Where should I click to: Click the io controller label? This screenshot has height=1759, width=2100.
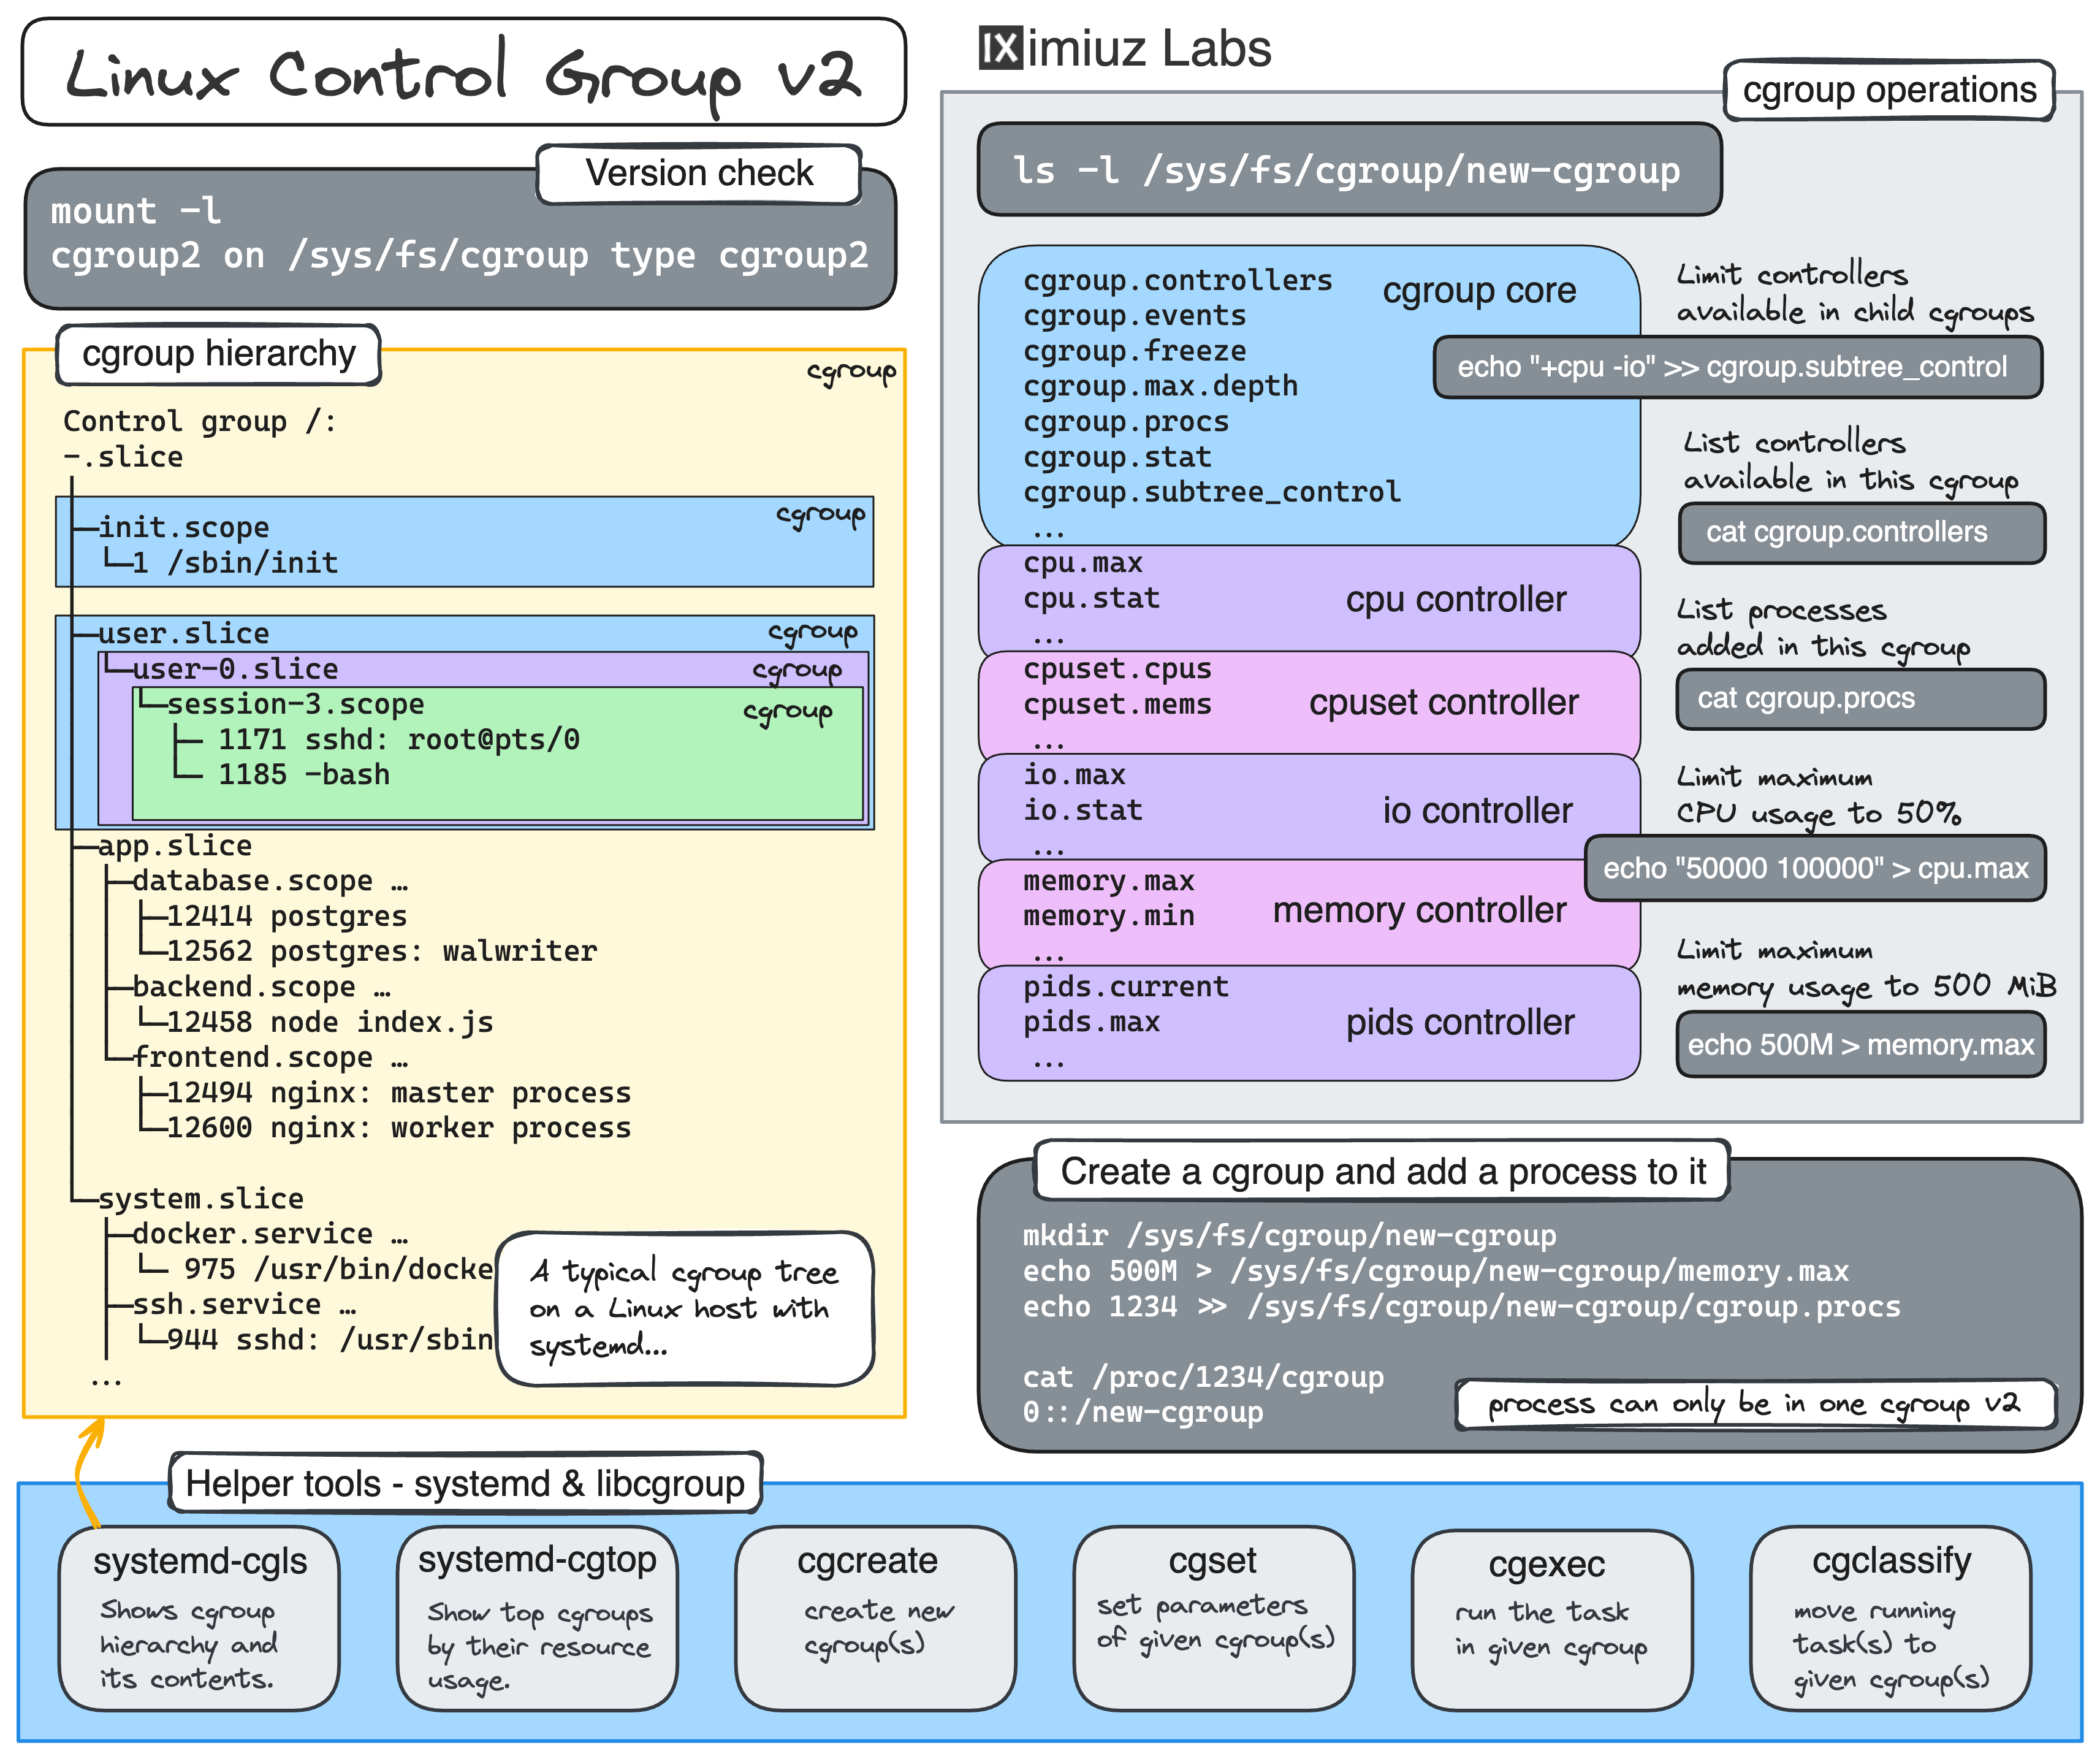(x=1477, y=811)
